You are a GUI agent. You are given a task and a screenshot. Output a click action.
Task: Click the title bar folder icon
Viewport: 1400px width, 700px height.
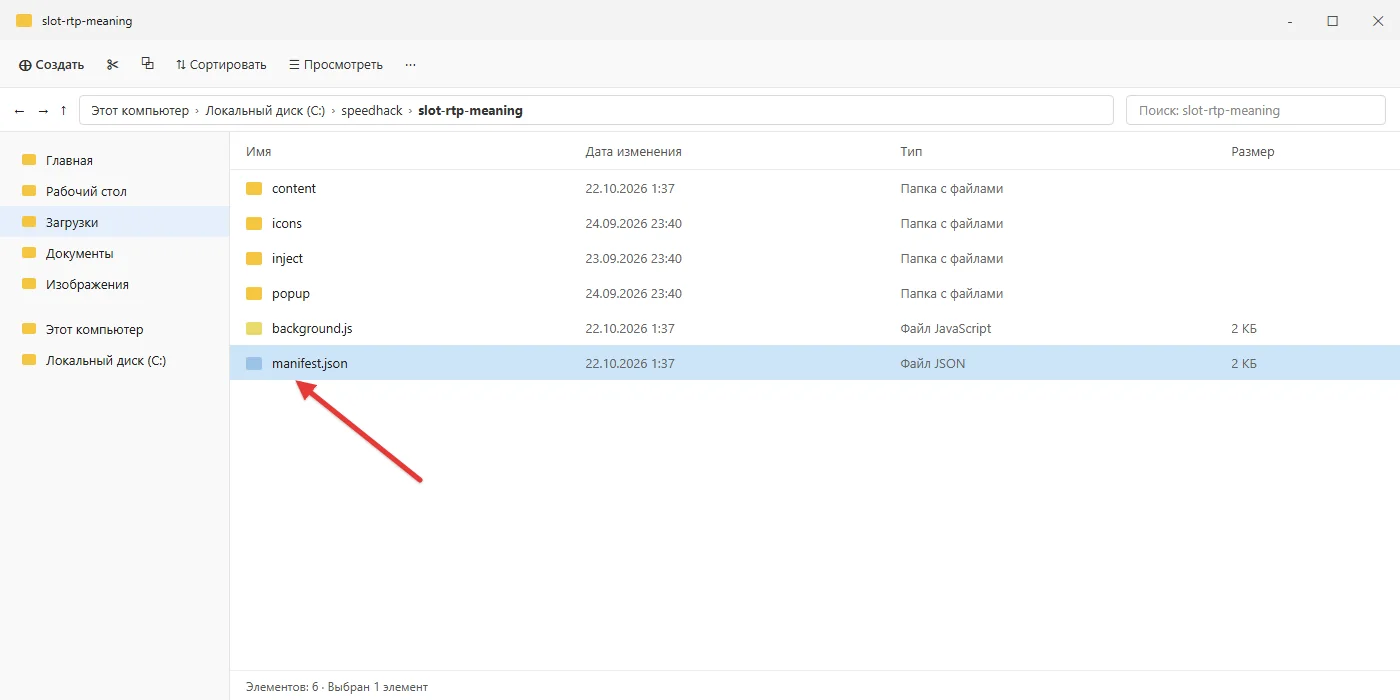point(24,20)
